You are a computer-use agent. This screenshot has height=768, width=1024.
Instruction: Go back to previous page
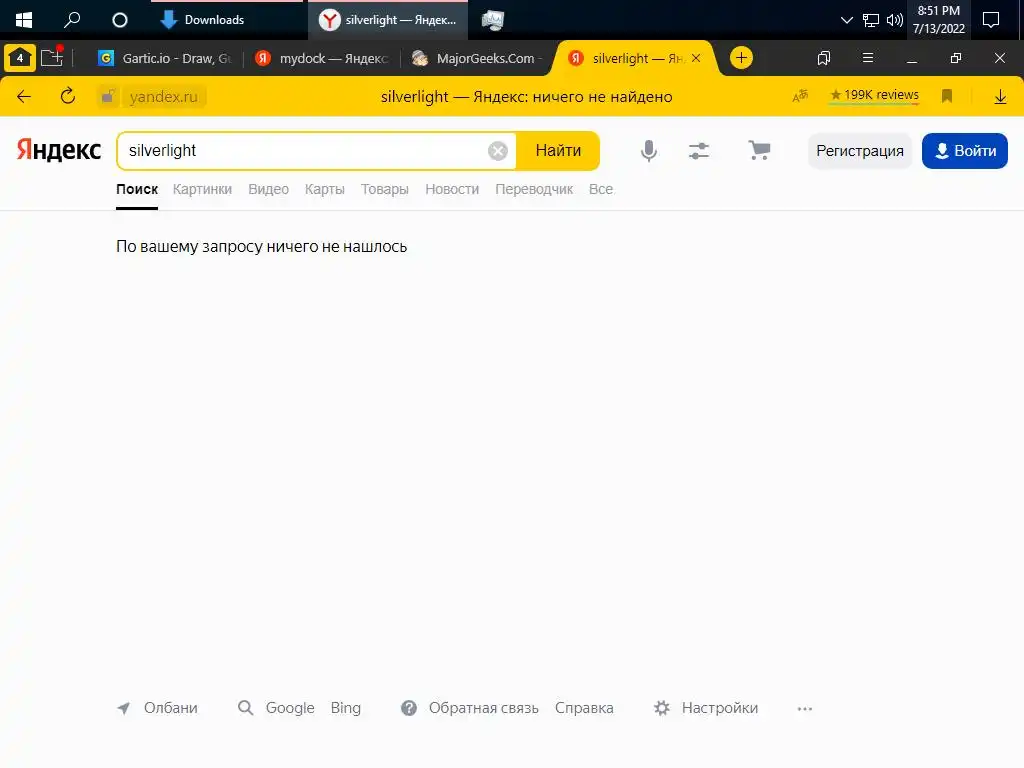(24, 97)
